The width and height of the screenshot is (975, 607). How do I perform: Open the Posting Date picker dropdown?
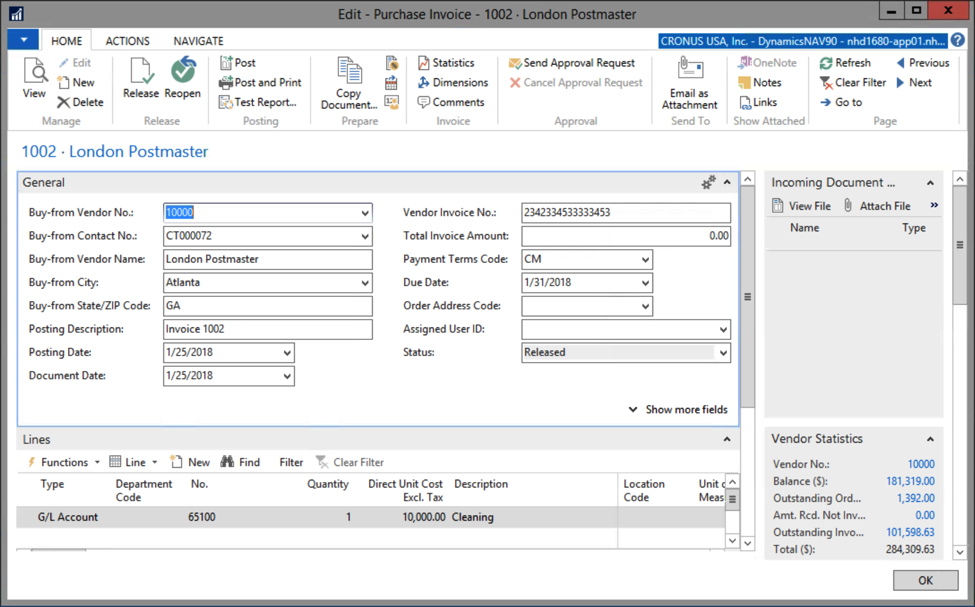(287, 353)
